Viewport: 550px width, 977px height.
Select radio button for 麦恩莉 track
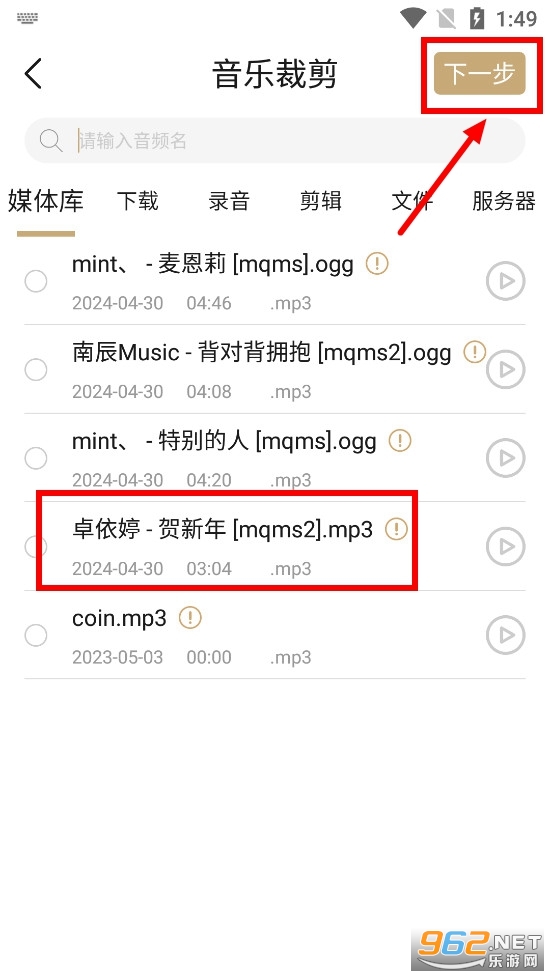click(x=36, y=281)
